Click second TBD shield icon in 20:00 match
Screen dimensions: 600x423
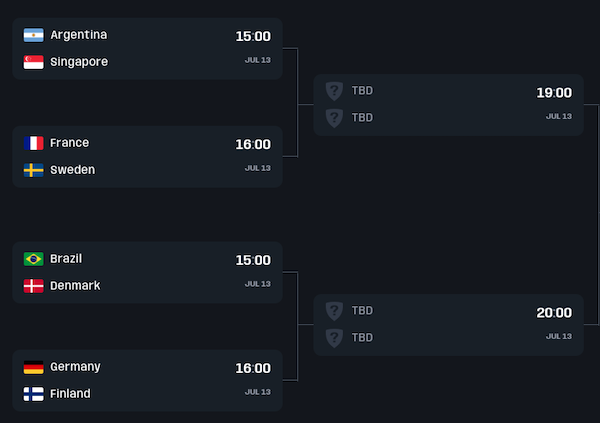334,337
